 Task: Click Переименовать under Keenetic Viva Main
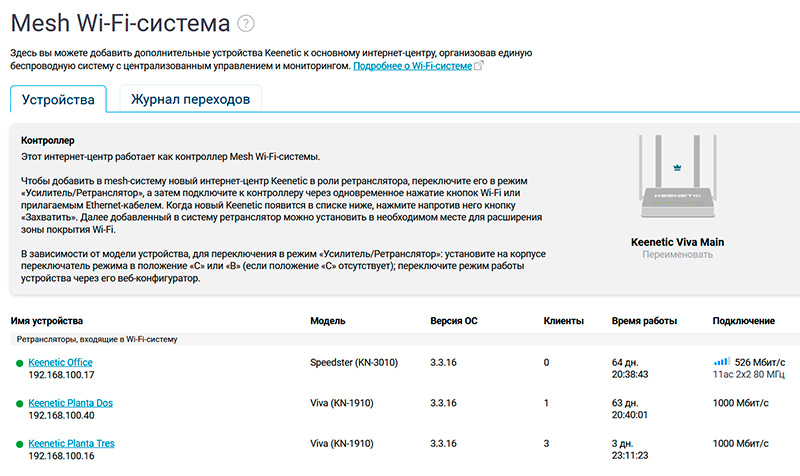click(677, 255)
